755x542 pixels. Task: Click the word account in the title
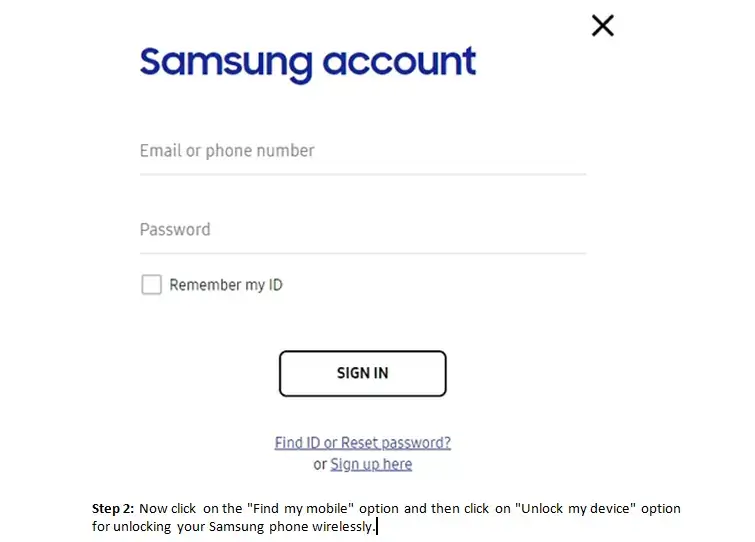(399, 62)
